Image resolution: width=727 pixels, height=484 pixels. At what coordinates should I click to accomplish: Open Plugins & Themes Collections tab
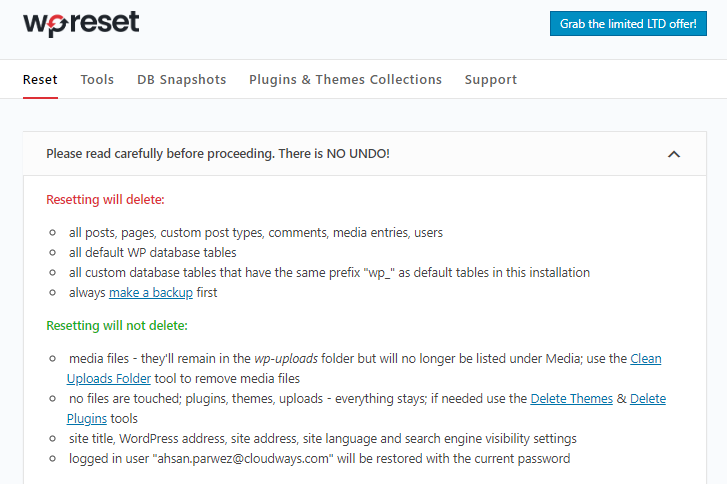pos(345,80)
